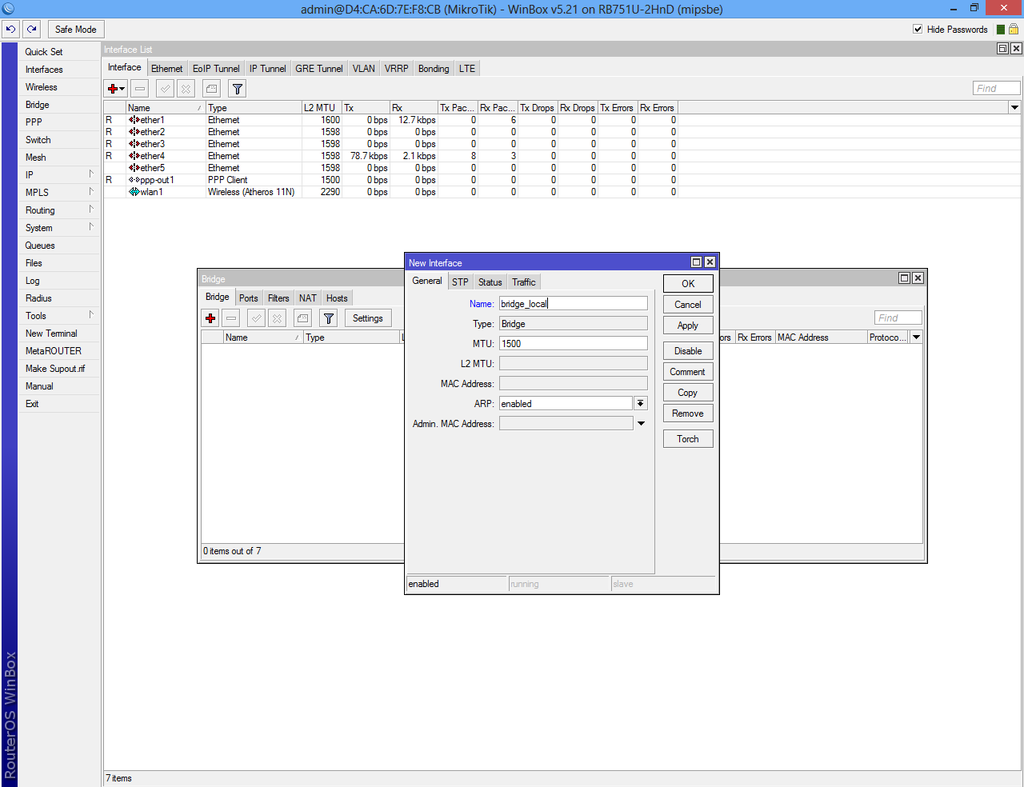Viewport: 1024px width, 787px height.
Task: Click the redo arrow icon
Action: 31,29
